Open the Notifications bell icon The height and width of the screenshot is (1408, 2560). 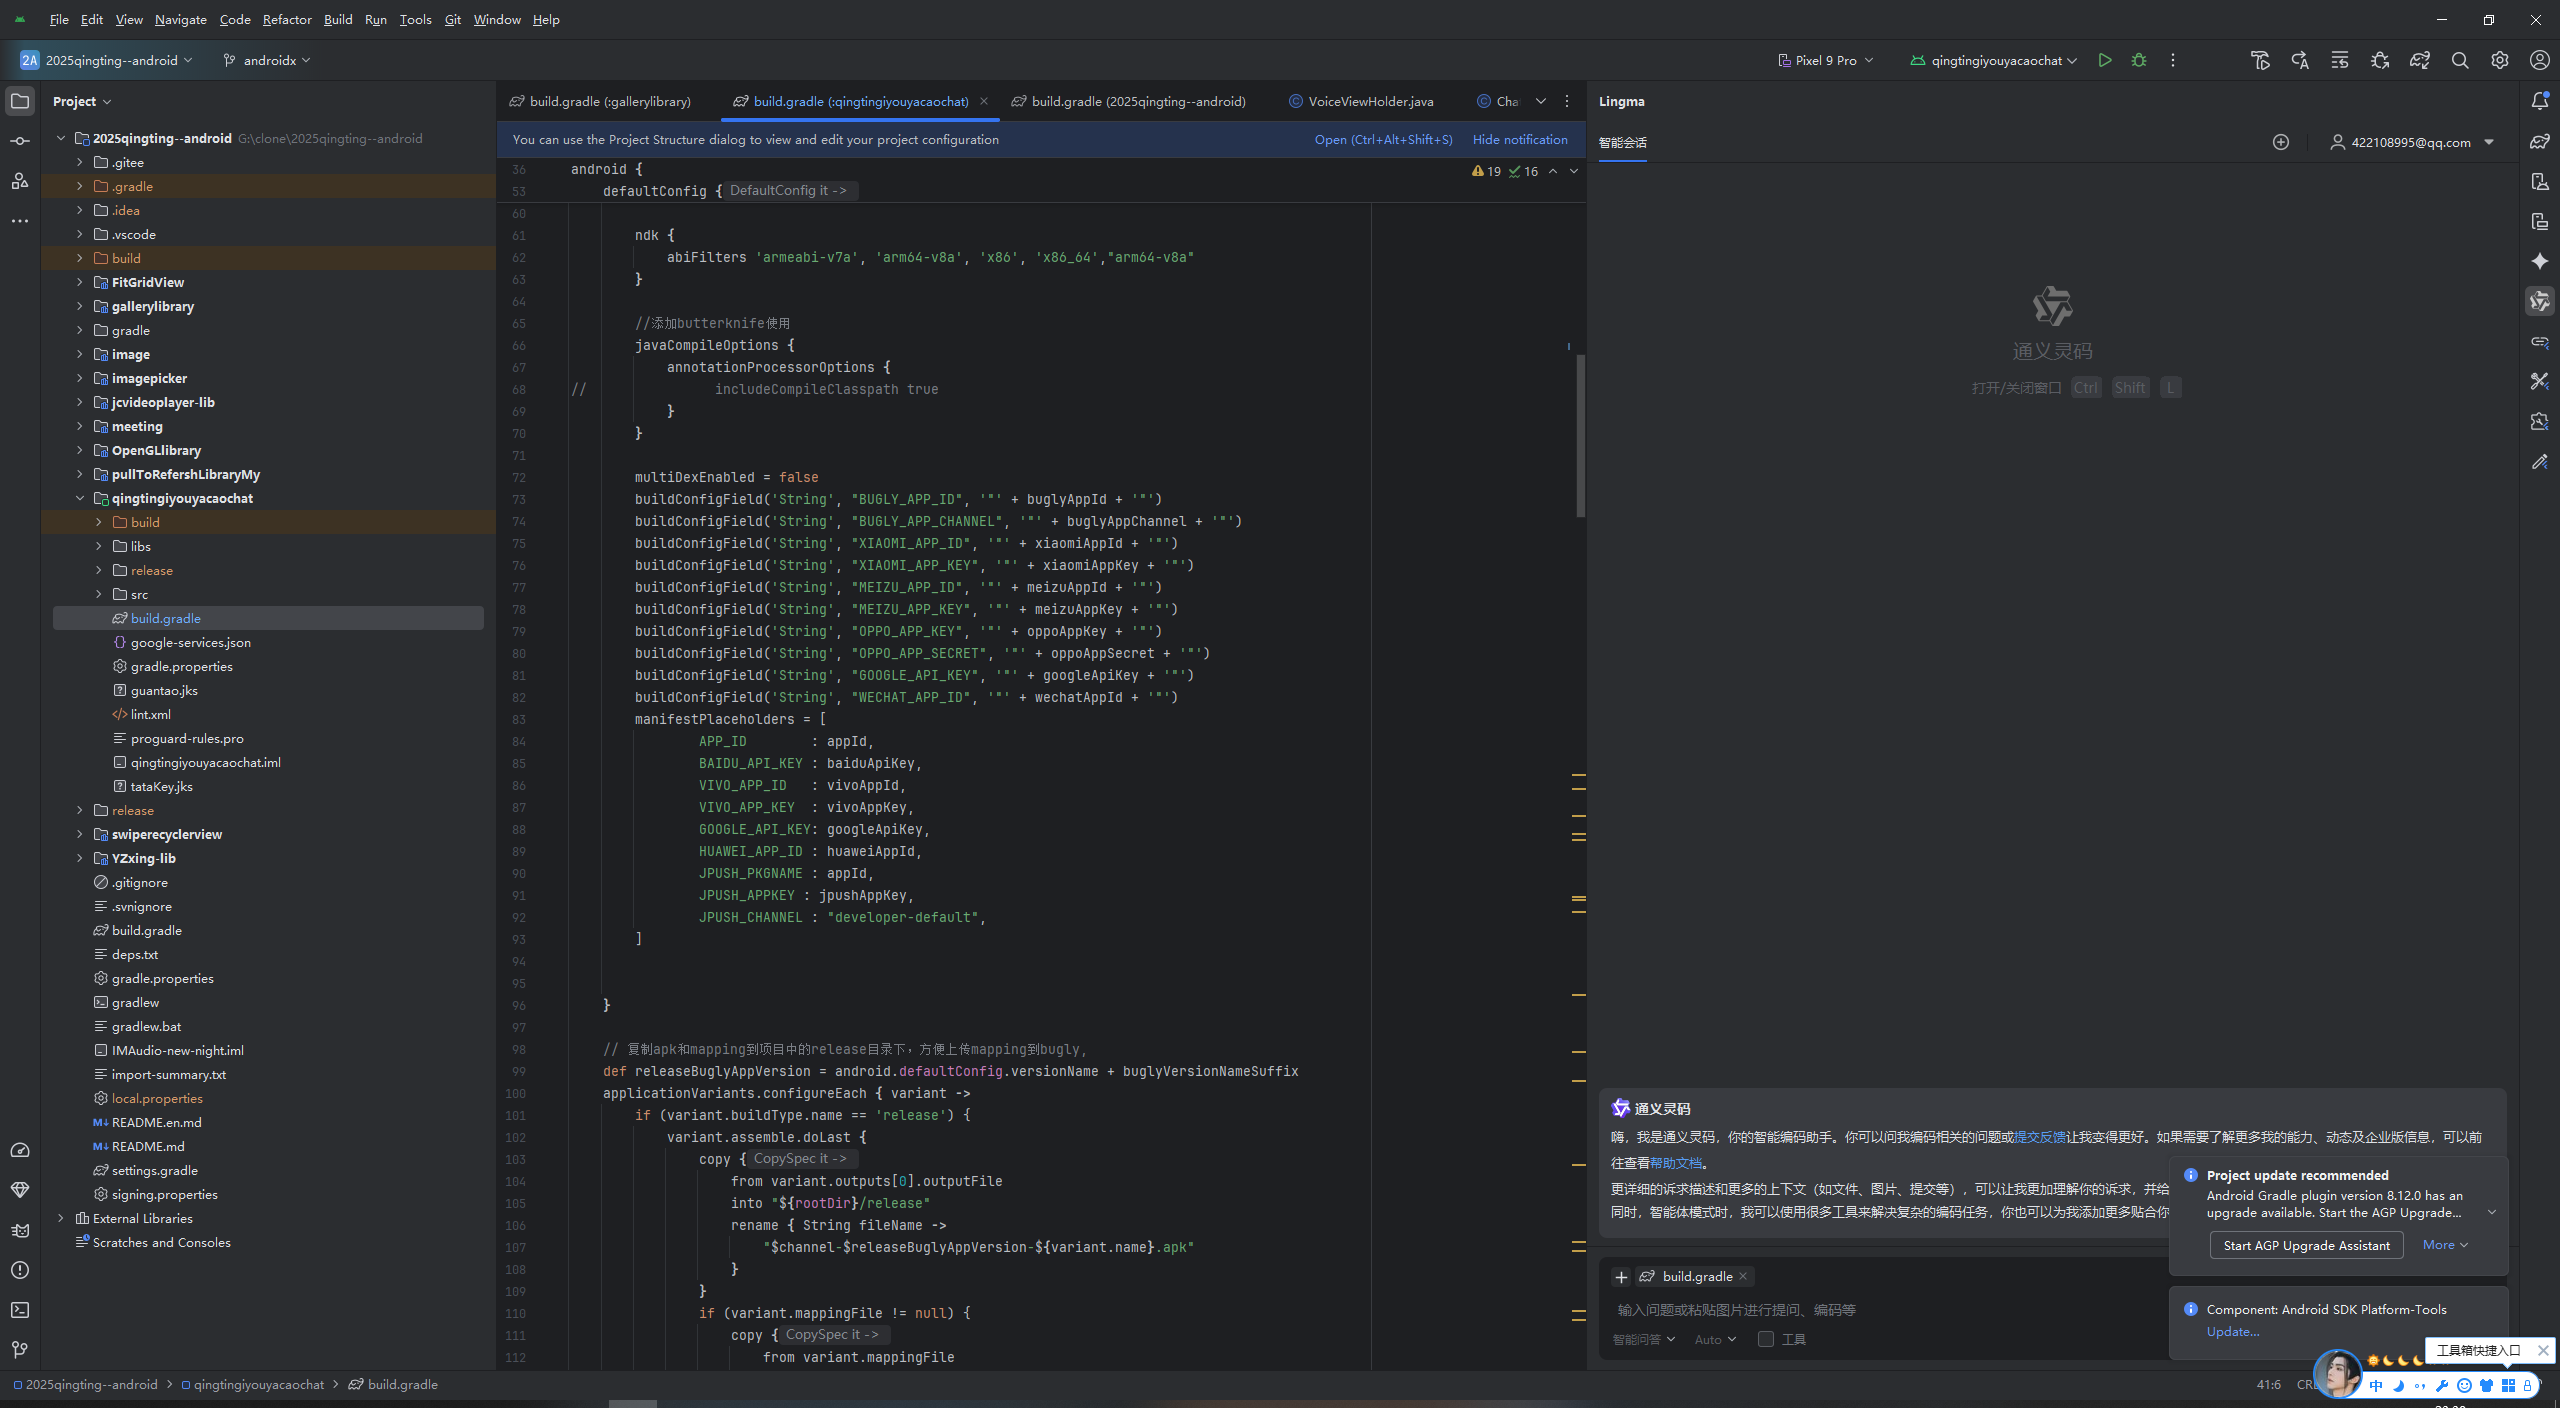[x=2540, y=101]
